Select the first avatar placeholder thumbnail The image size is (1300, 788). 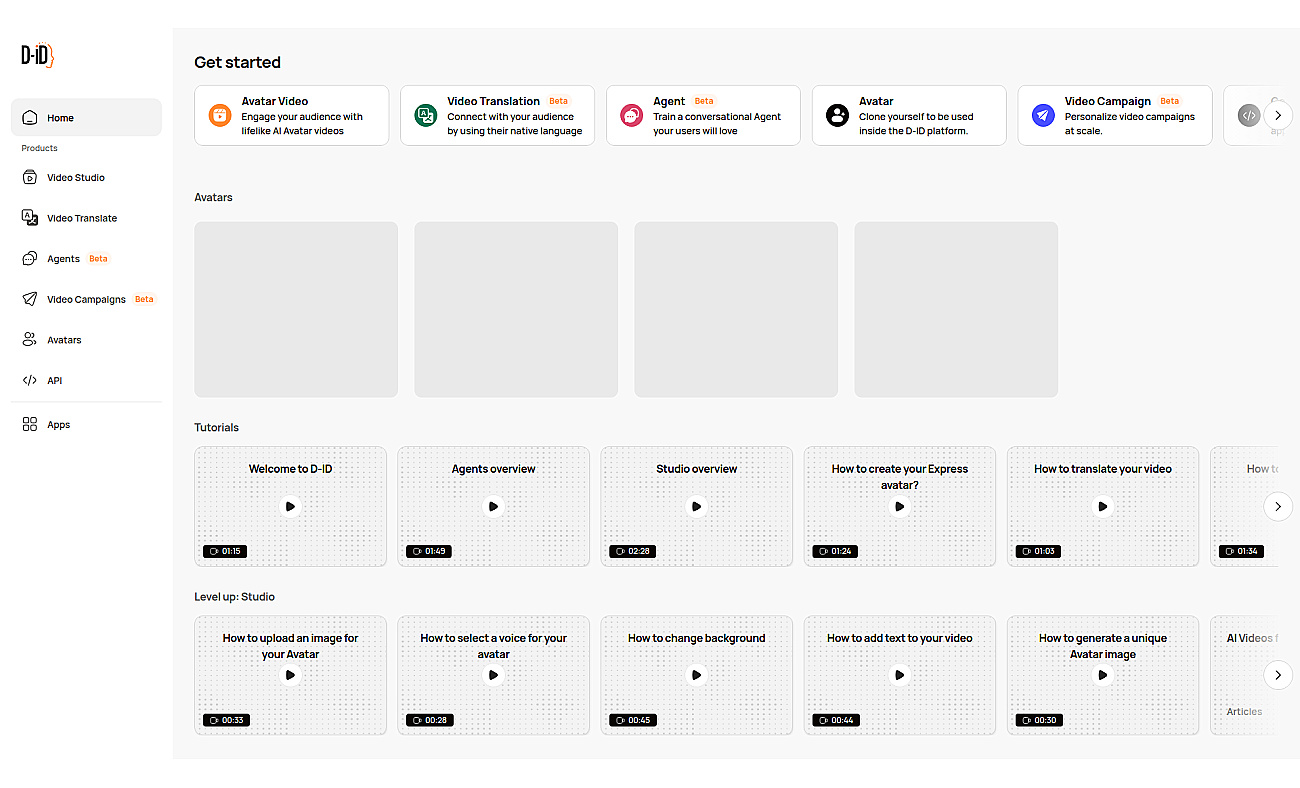pyautogui.click(x=296, y=309)
